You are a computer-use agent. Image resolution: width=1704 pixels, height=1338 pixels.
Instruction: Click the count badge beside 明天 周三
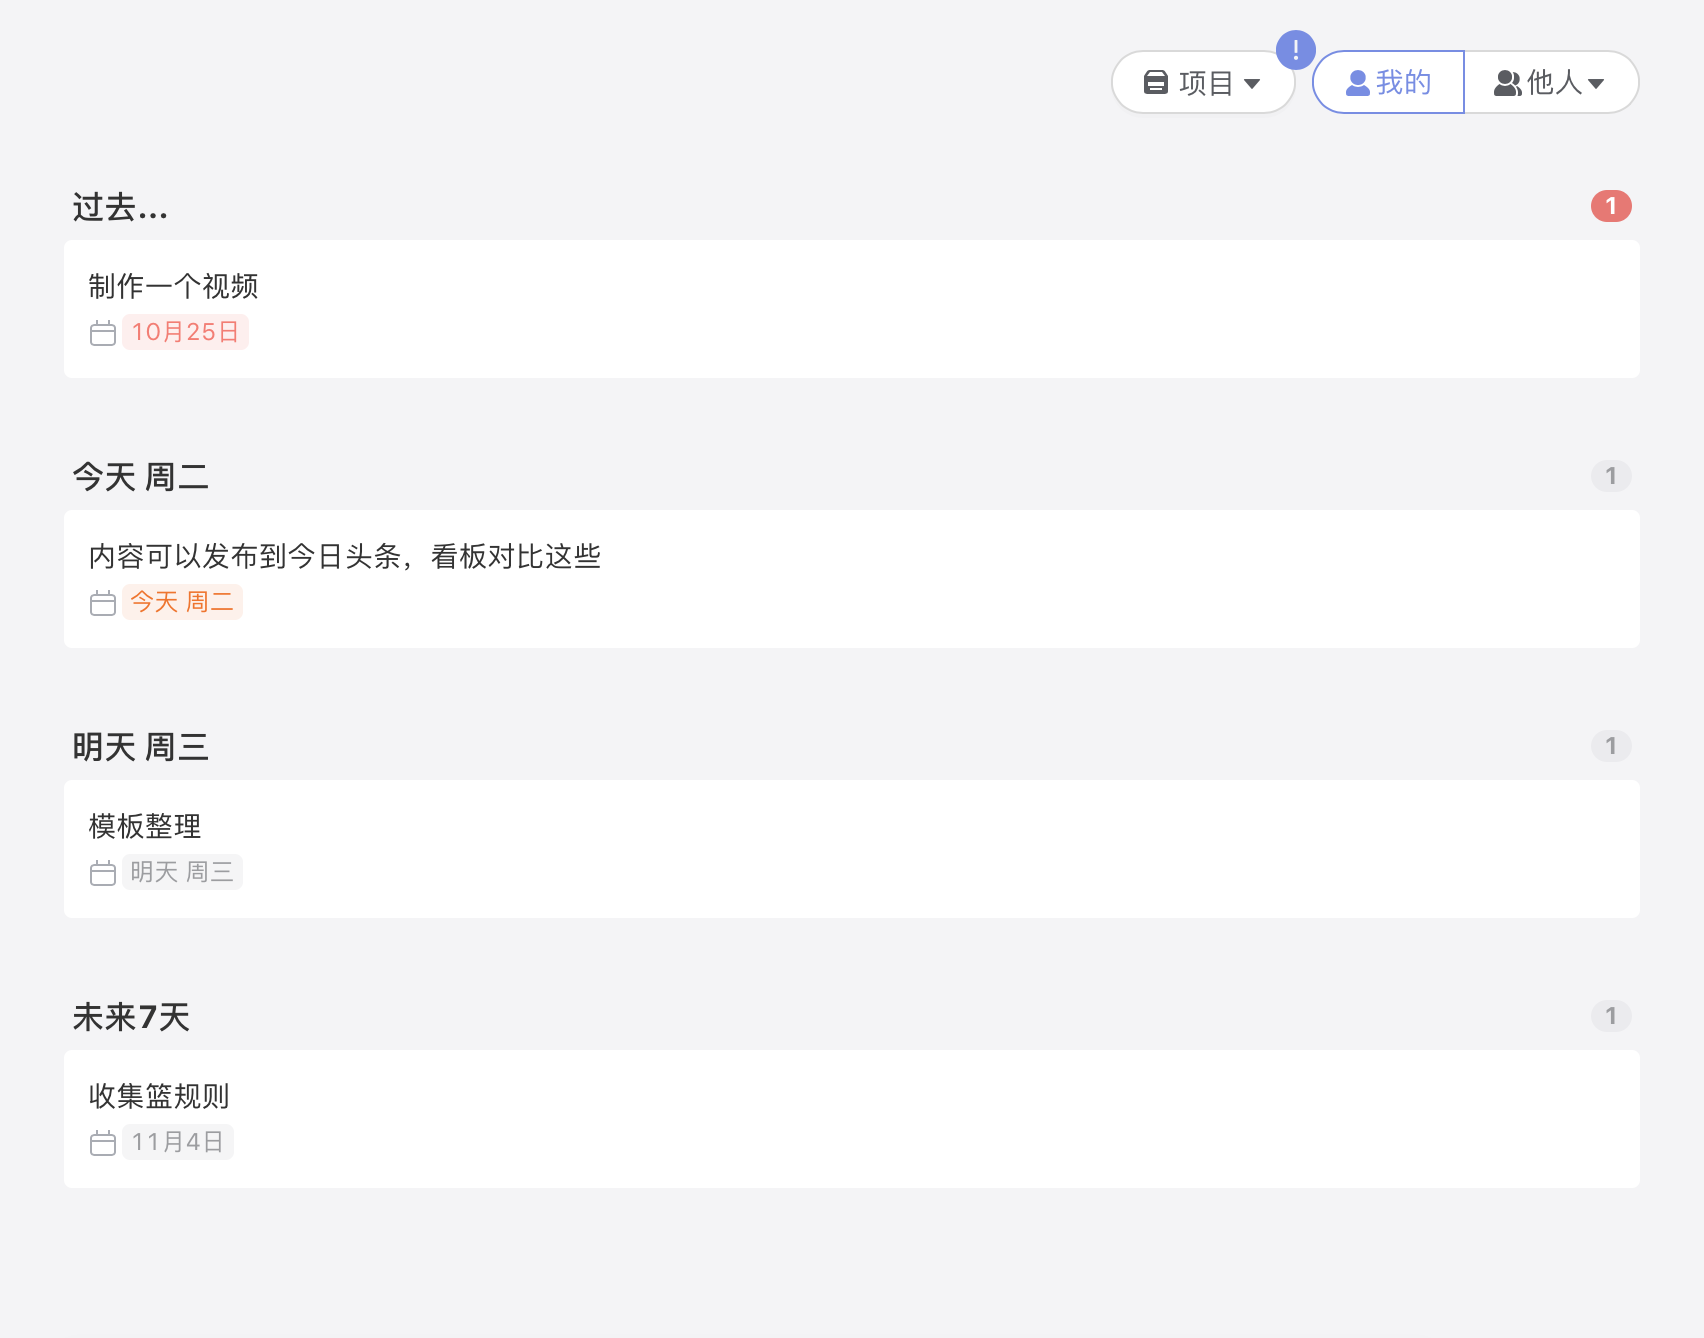[1610, 746]
